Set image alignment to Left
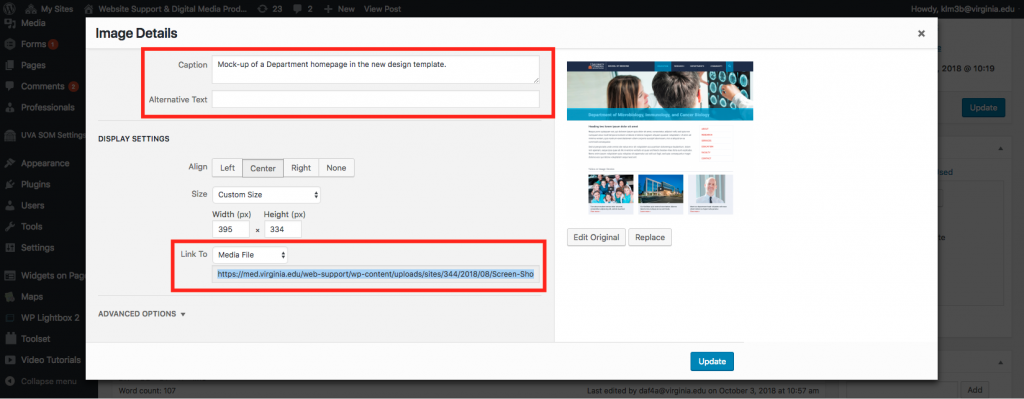1024x399 pixels. [x=227, y=168]
